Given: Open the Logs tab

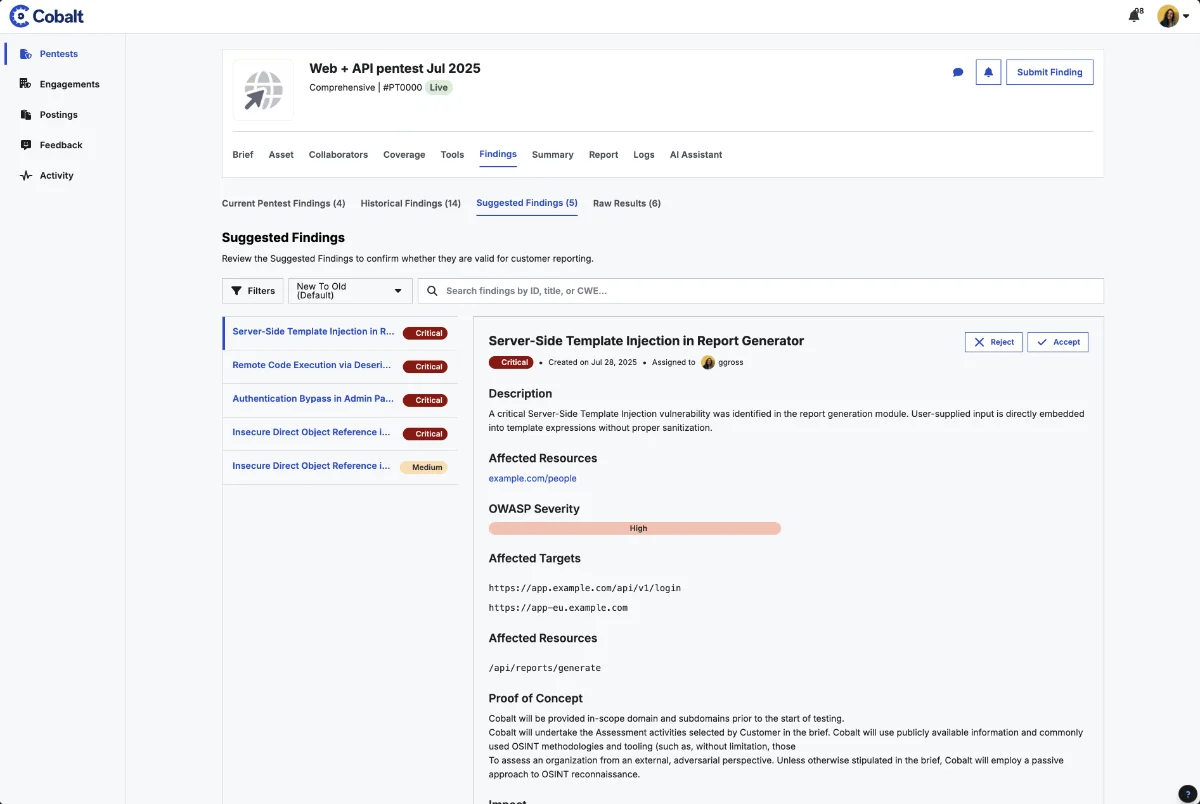Looking at the screenshot, I should 644,155.
